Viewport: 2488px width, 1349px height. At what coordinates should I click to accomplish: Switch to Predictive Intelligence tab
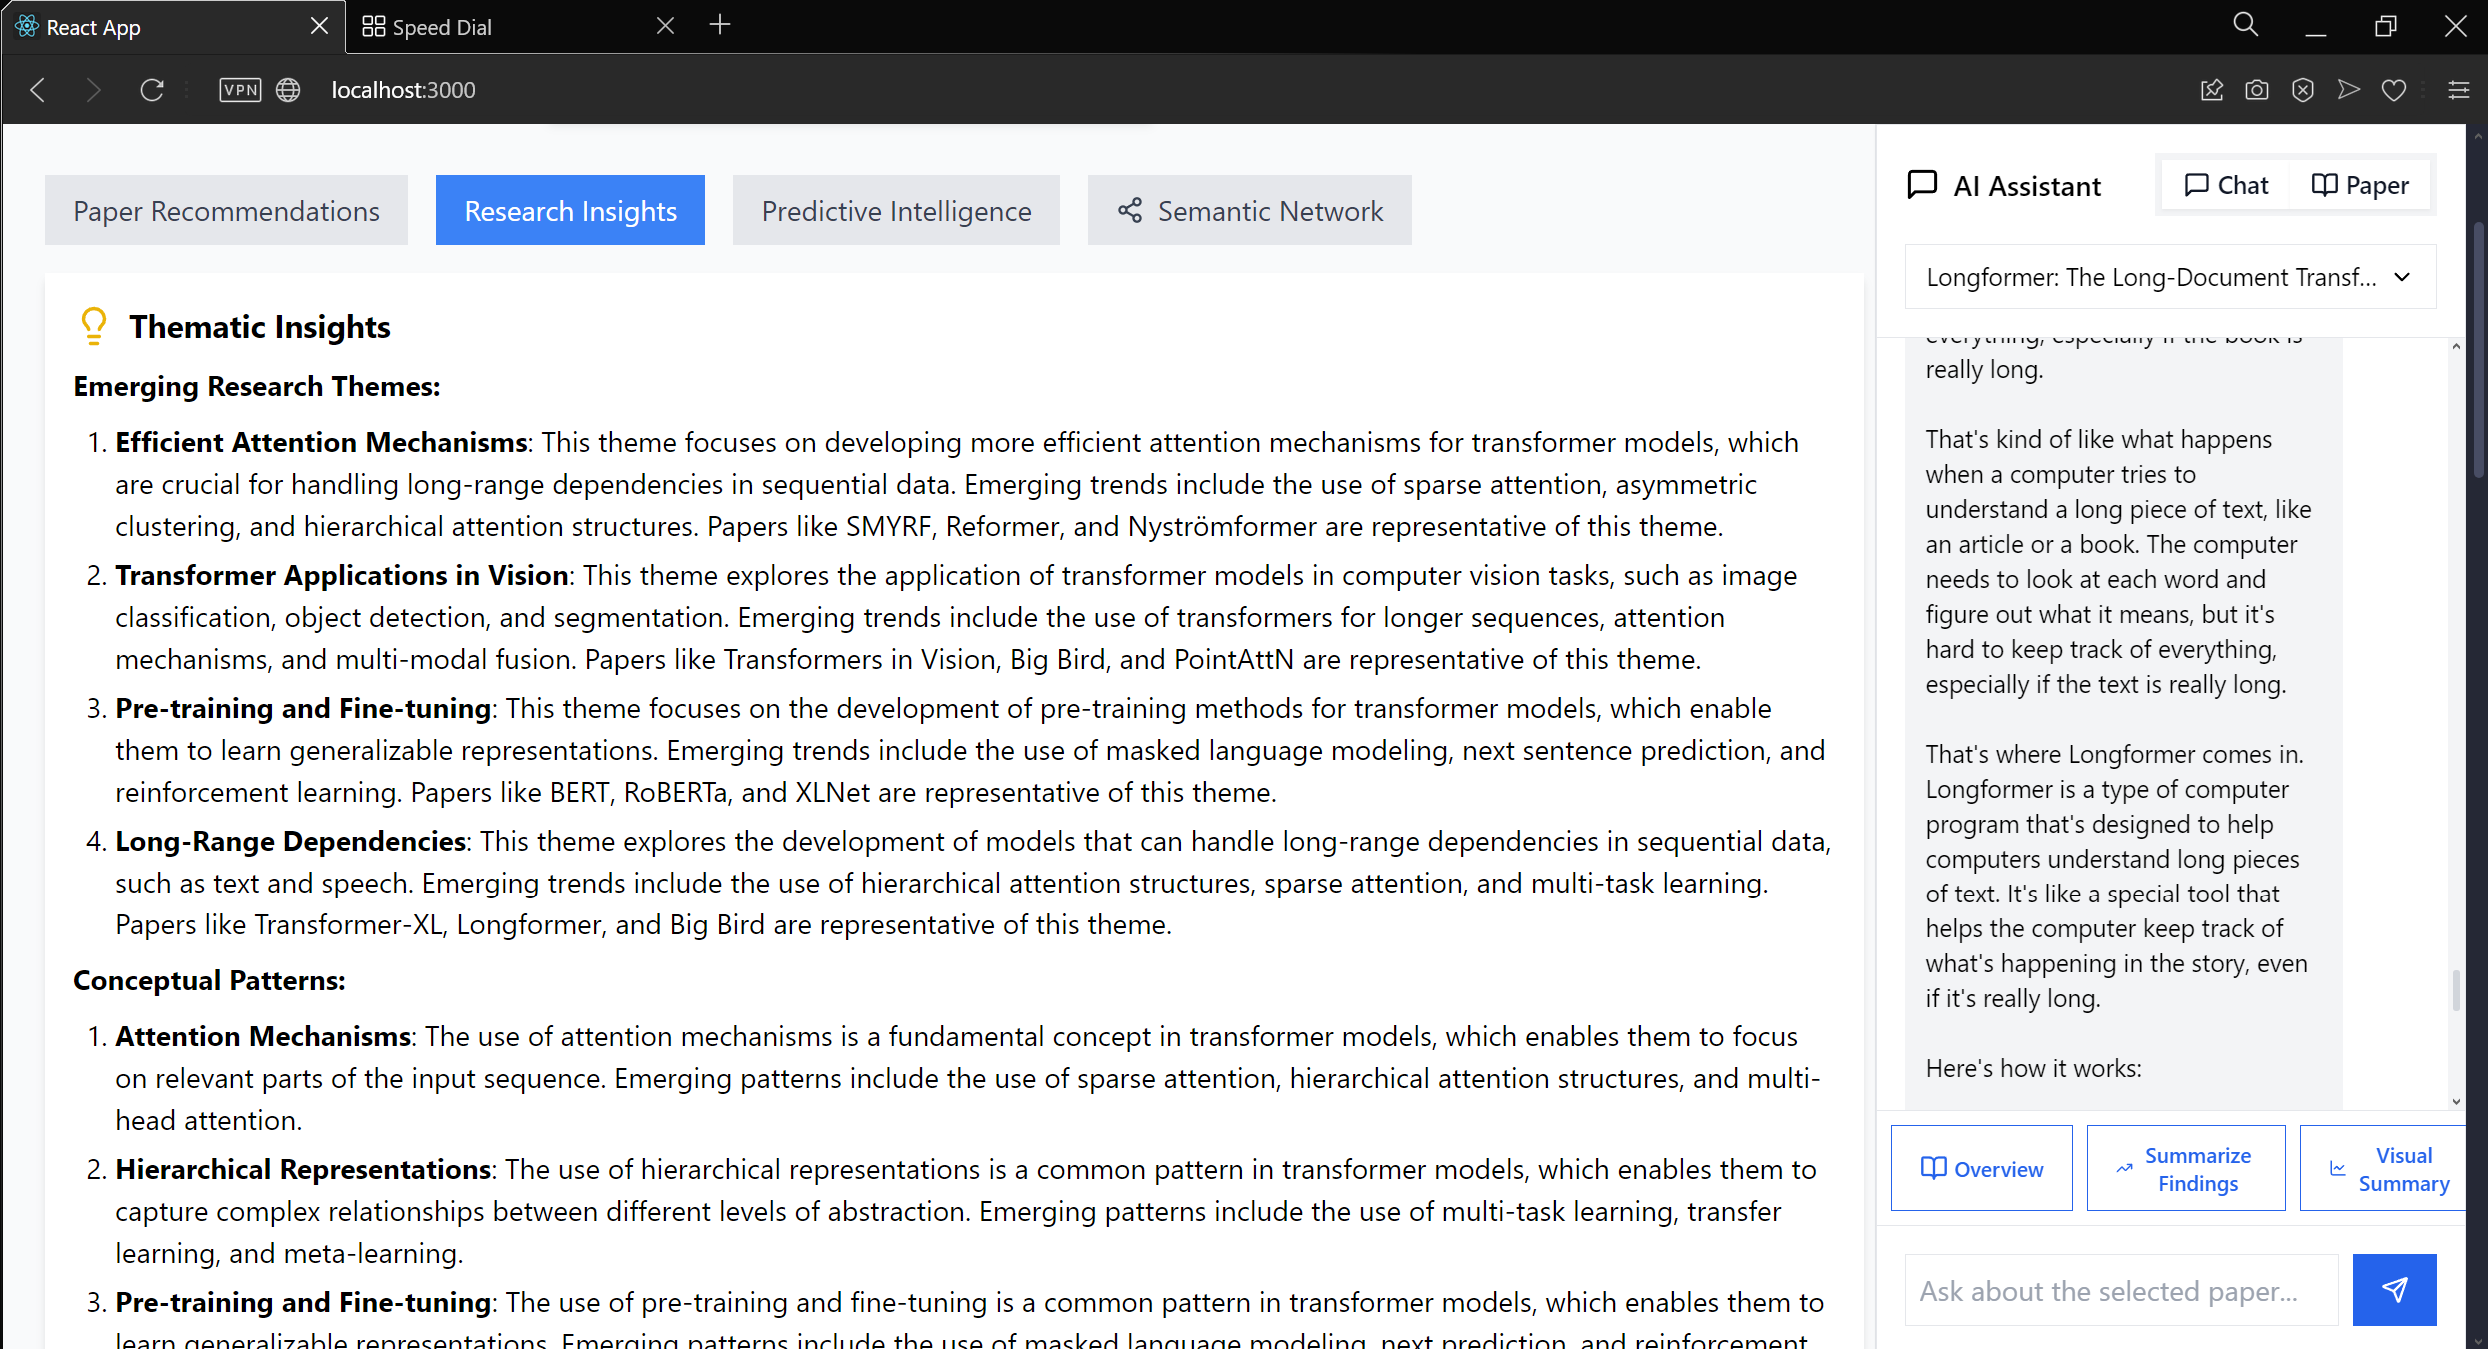click(896, 211)
